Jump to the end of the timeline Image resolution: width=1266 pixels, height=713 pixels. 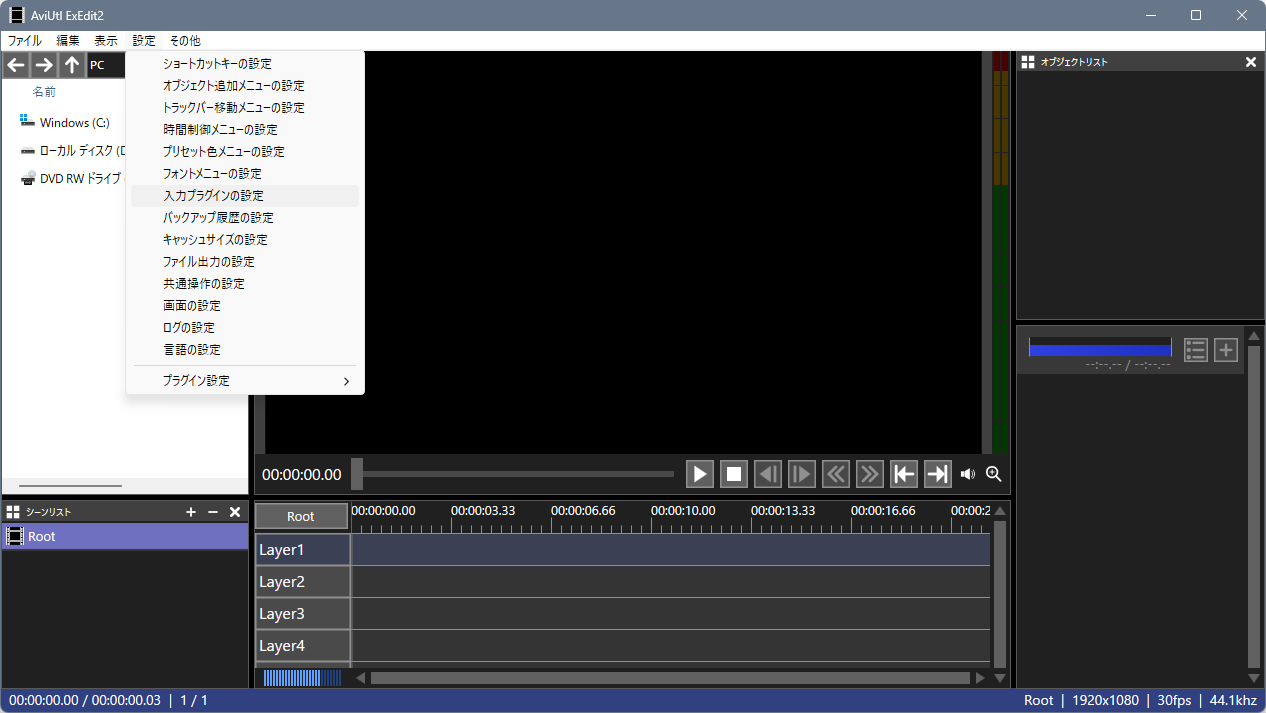pyautogui.click(x=937, y=474)
